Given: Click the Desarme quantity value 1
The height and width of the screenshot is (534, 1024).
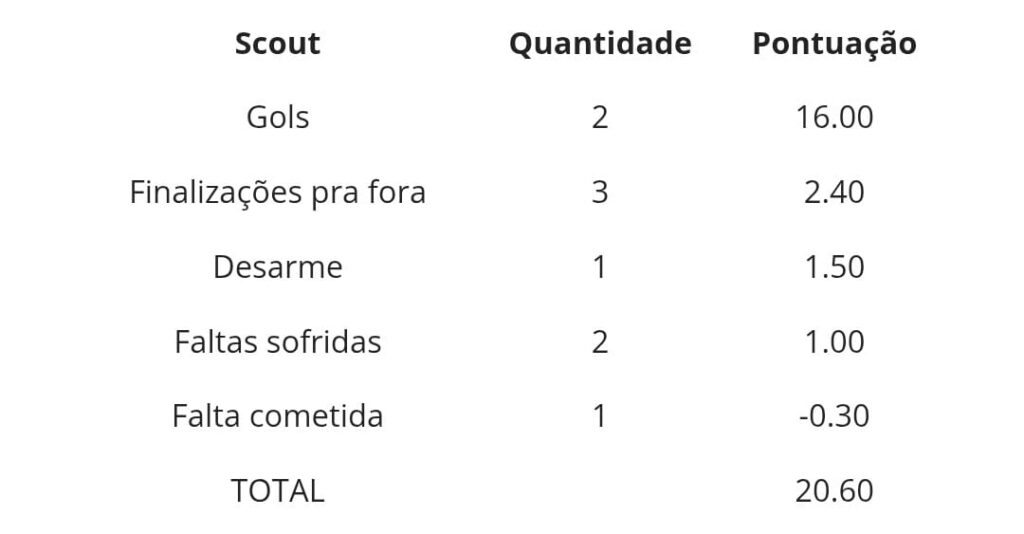Looking at the screenshot, I should coord(600,267).
